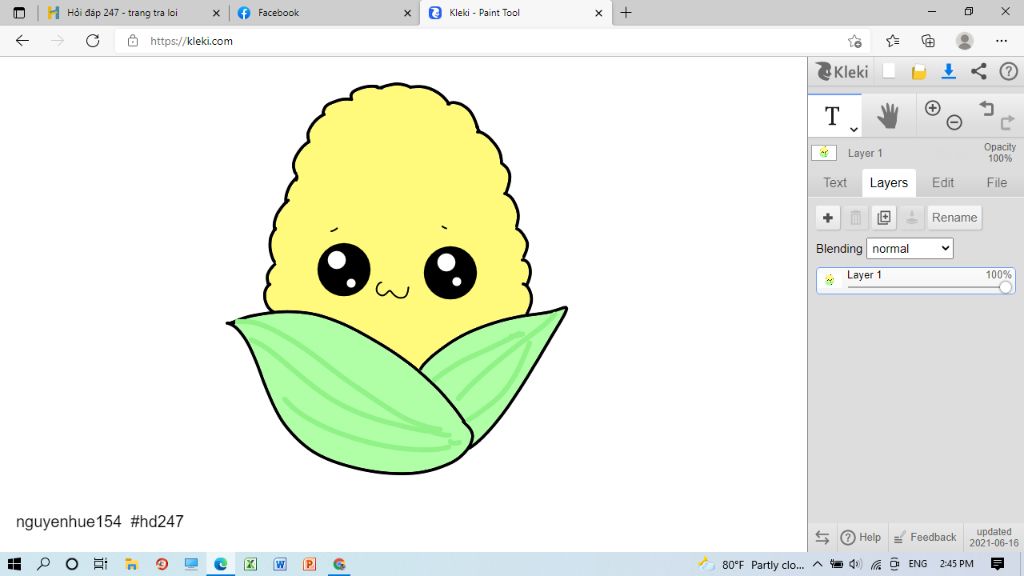1024x576 pixels.
Task: Select Layer 1 in the layers list
Action: 916,280
